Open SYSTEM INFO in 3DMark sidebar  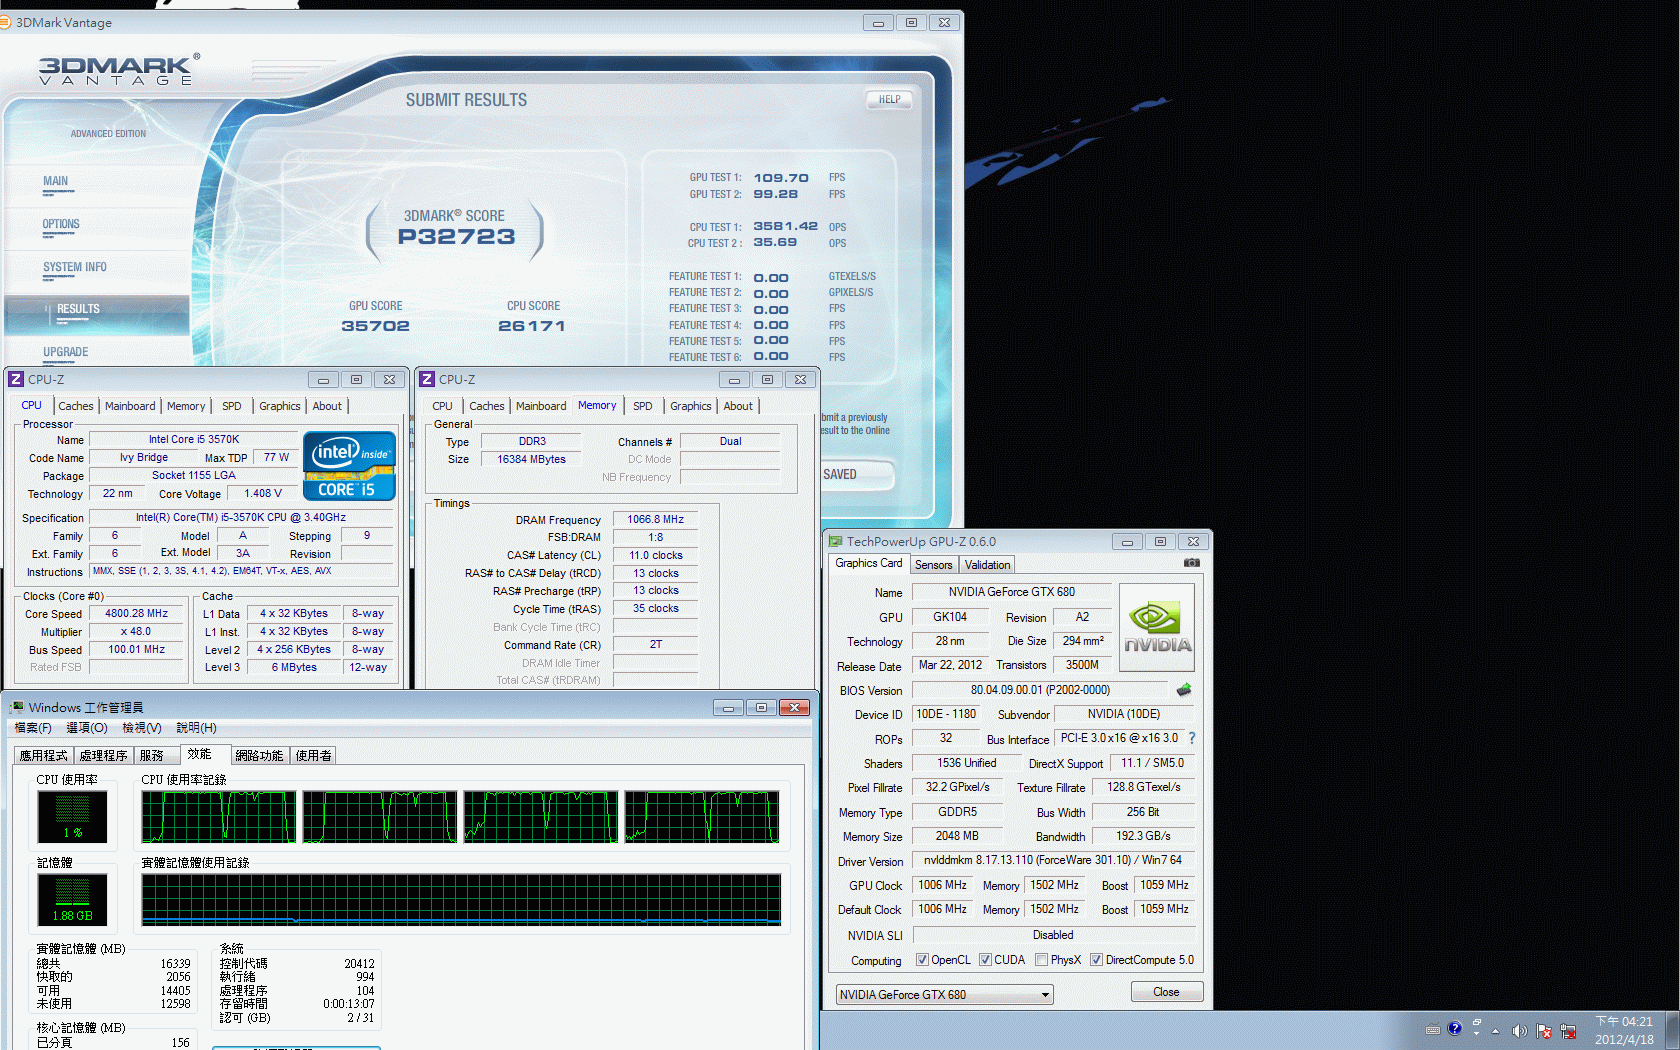click(x=75, y=267)
